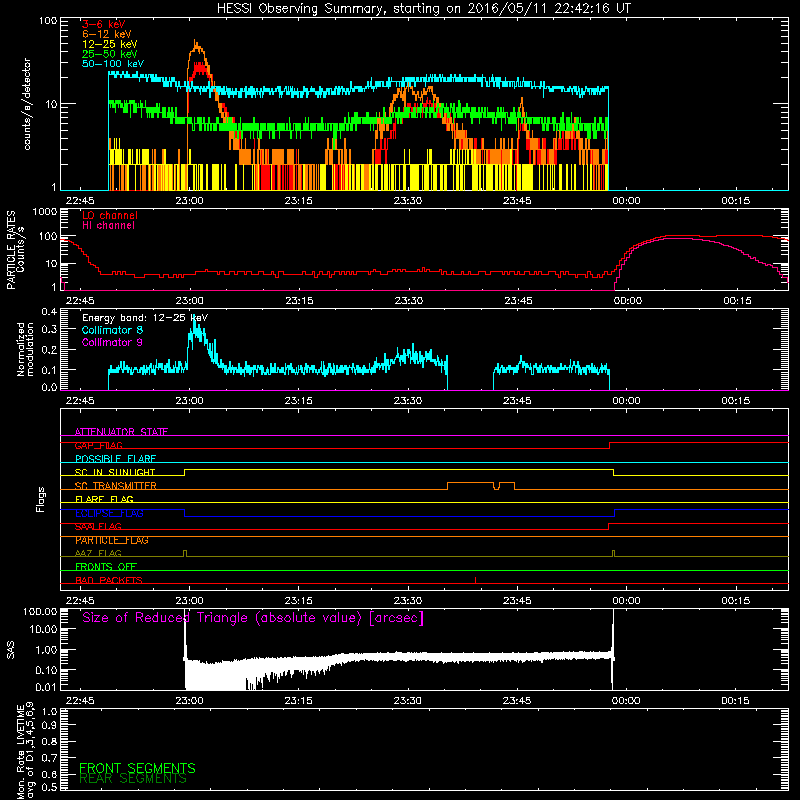This screenshot has width=800, height=800.
Task: Click the small red BAD_PACKETS tick mark
Action: 476,580
